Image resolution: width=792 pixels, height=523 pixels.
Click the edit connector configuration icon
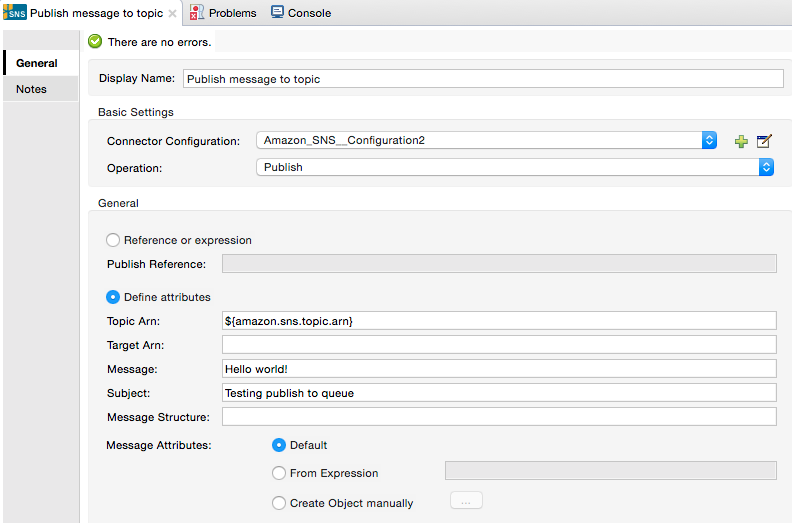click(764, 141)
